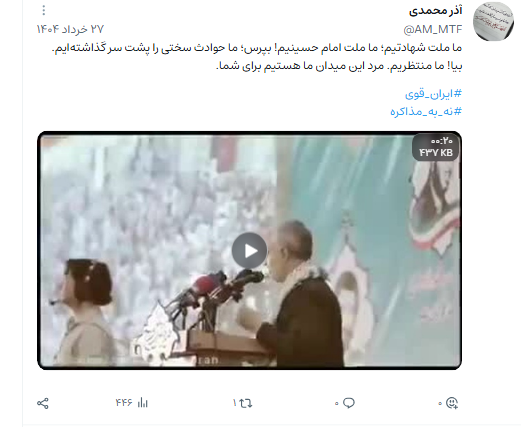Open the profile avatar of آذر محمدی
The width and height of the screenshot is (521, 427).
[493, 21]
